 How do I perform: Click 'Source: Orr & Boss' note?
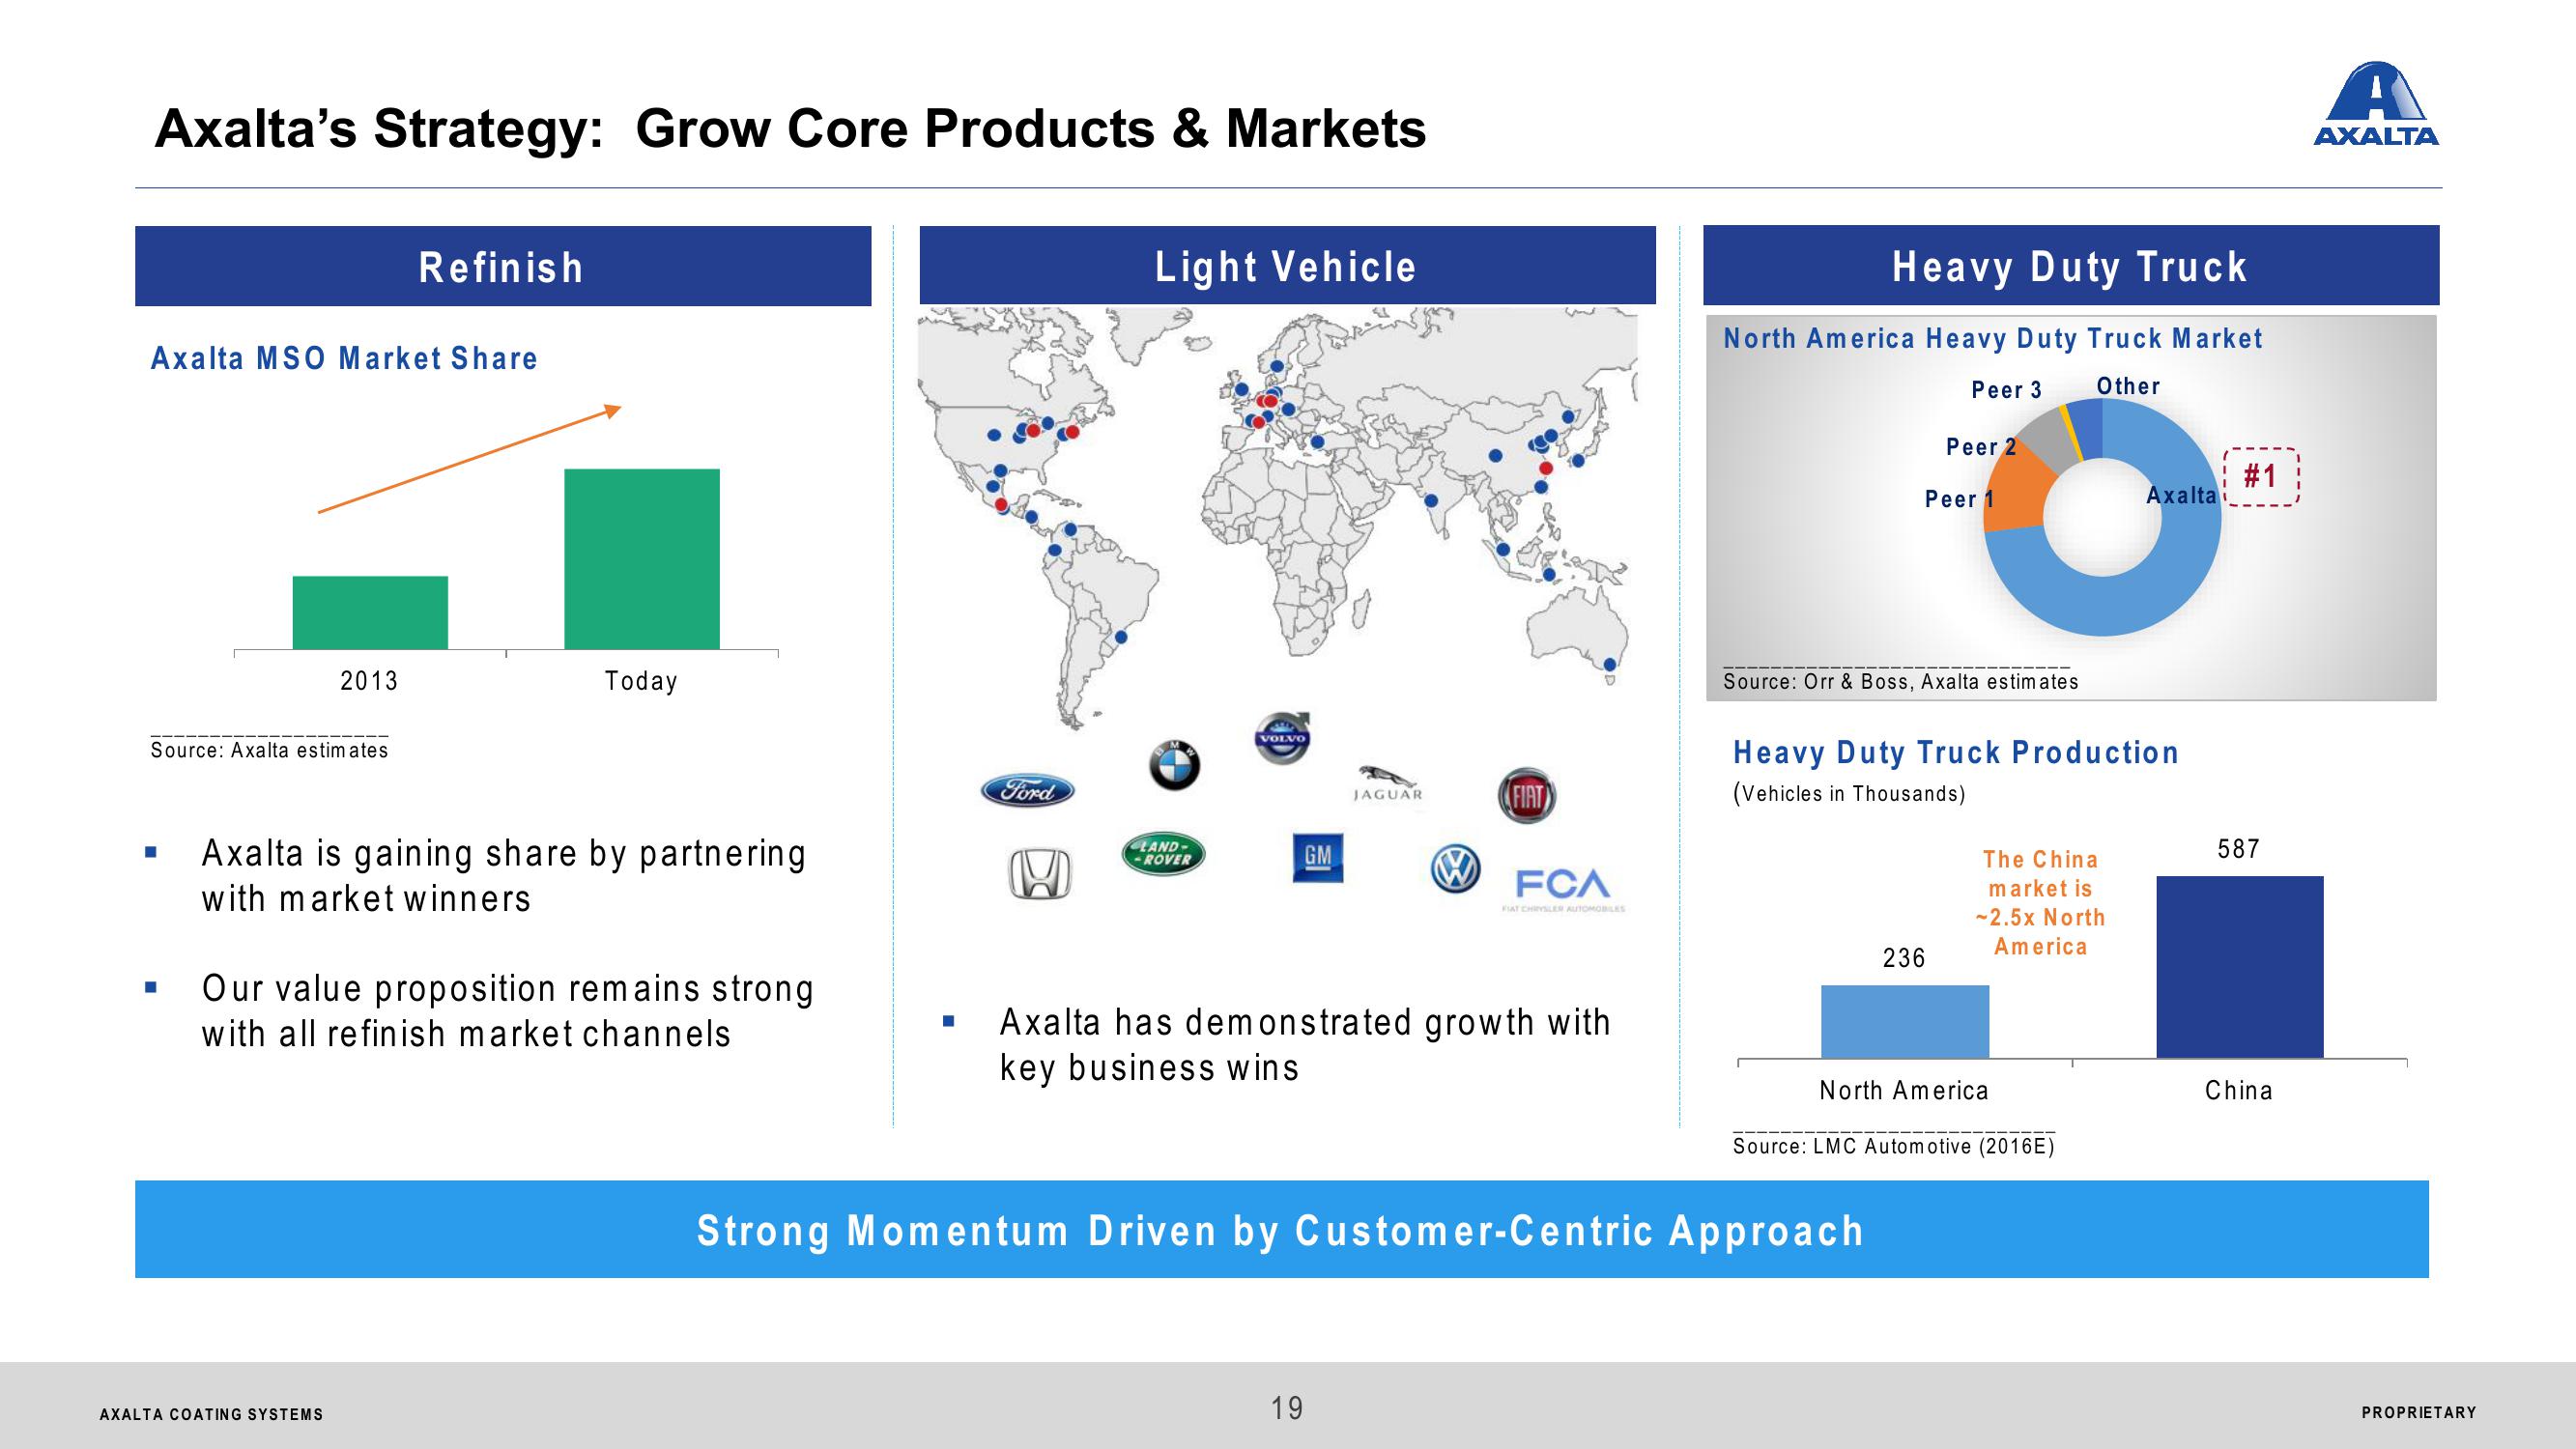[x=1900, y=682]
